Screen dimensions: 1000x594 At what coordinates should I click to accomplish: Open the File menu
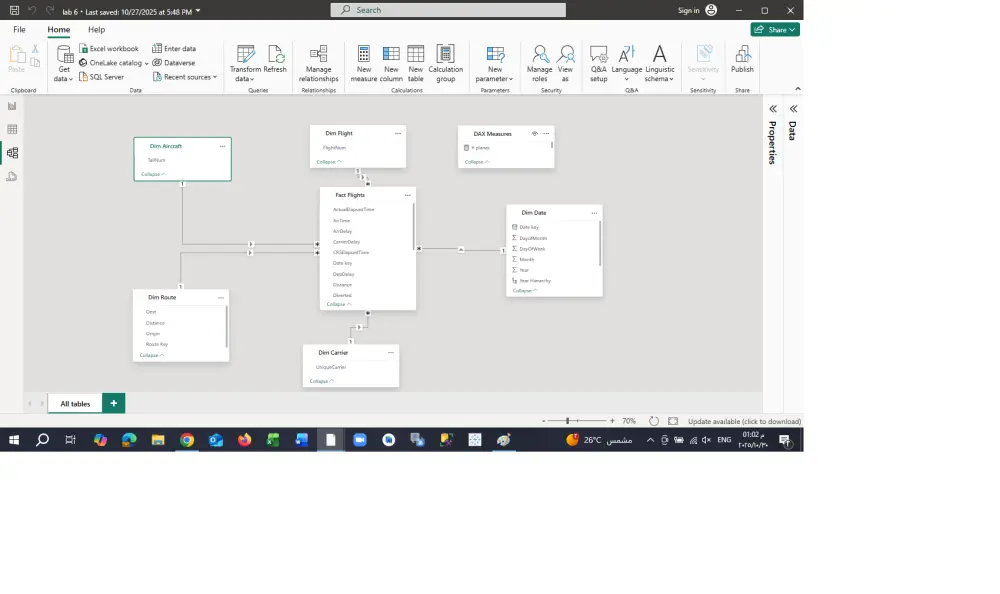click(19, 29)
